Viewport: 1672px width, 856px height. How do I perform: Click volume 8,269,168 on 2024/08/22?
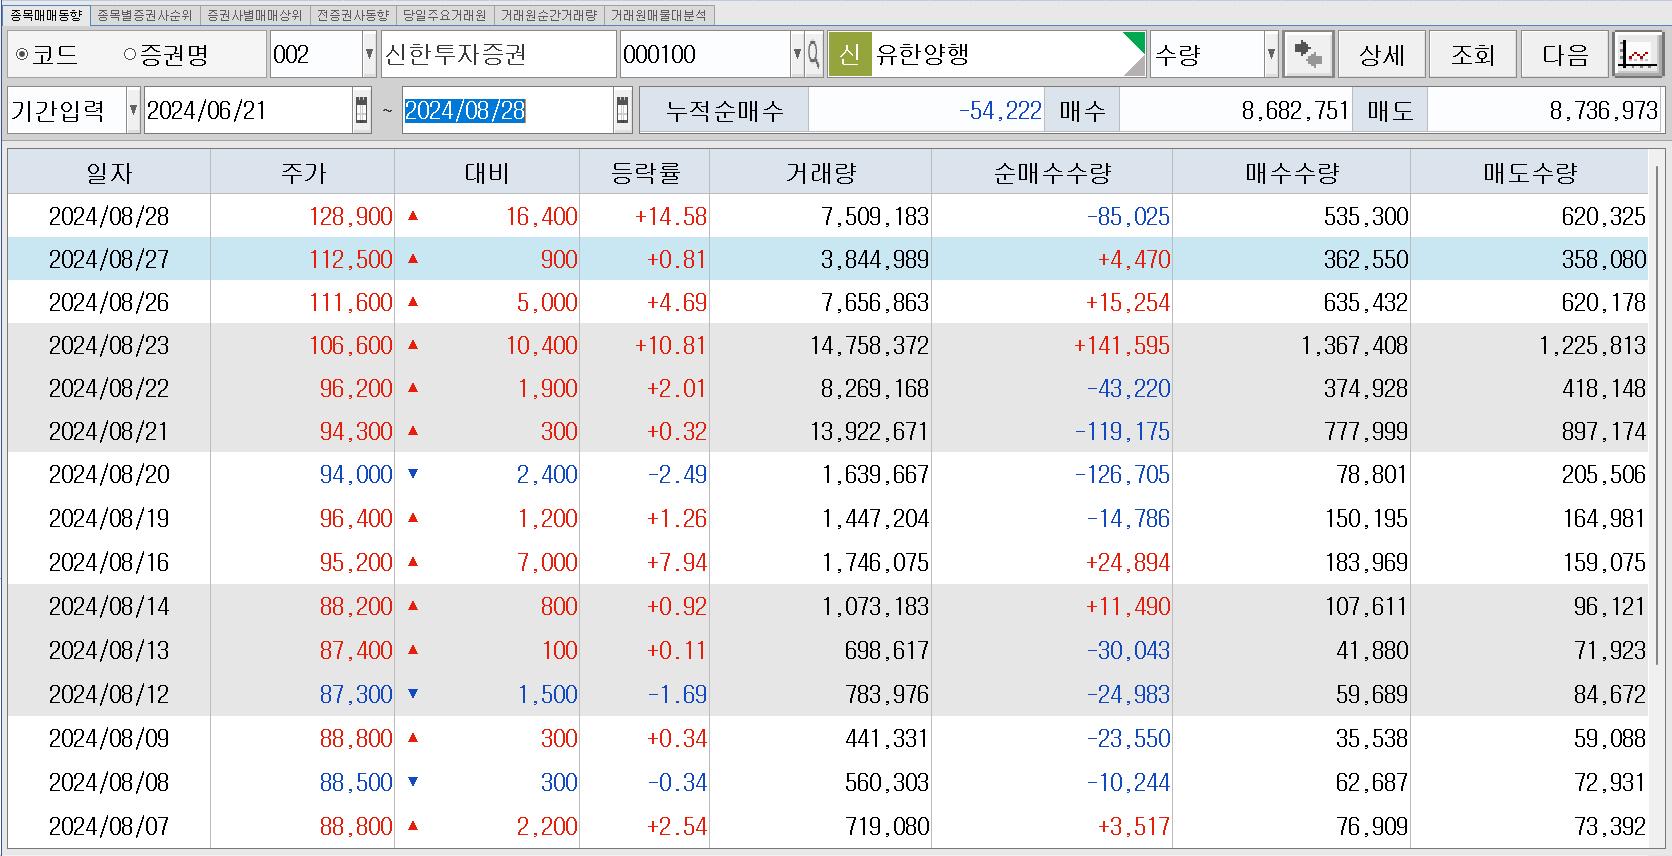(x=876, y=388)
